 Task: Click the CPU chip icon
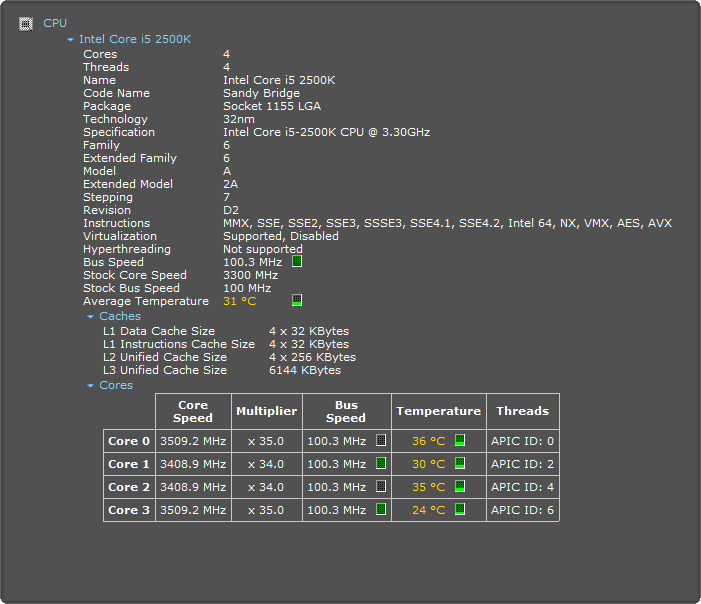tap(26, 24)
